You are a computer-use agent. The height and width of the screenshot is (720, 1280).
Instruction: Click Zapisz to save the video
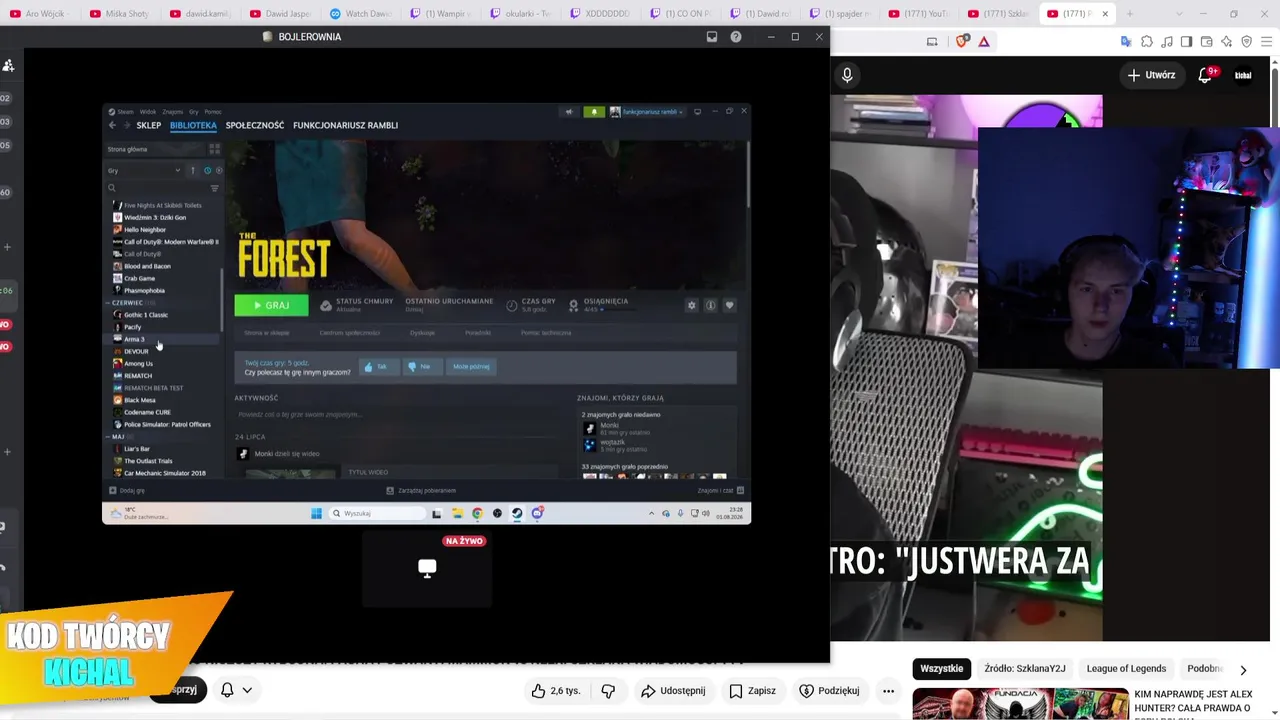[753, 690]
